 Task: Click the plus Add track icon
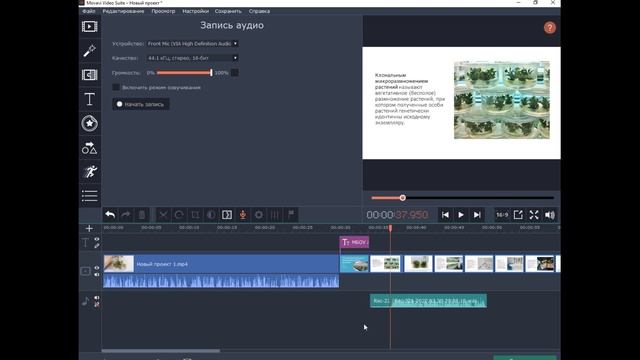tap(89, 229)
